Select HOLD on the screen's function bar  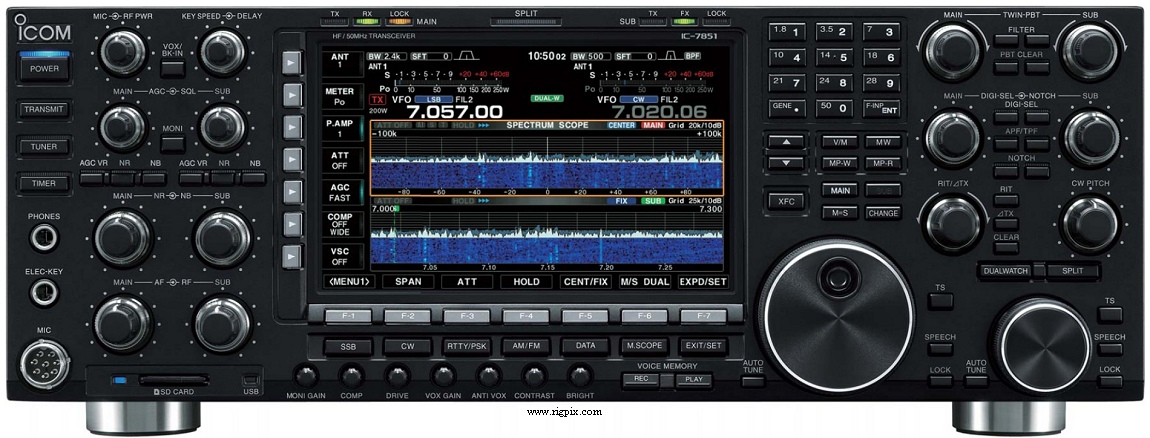[x=527, y=281]
